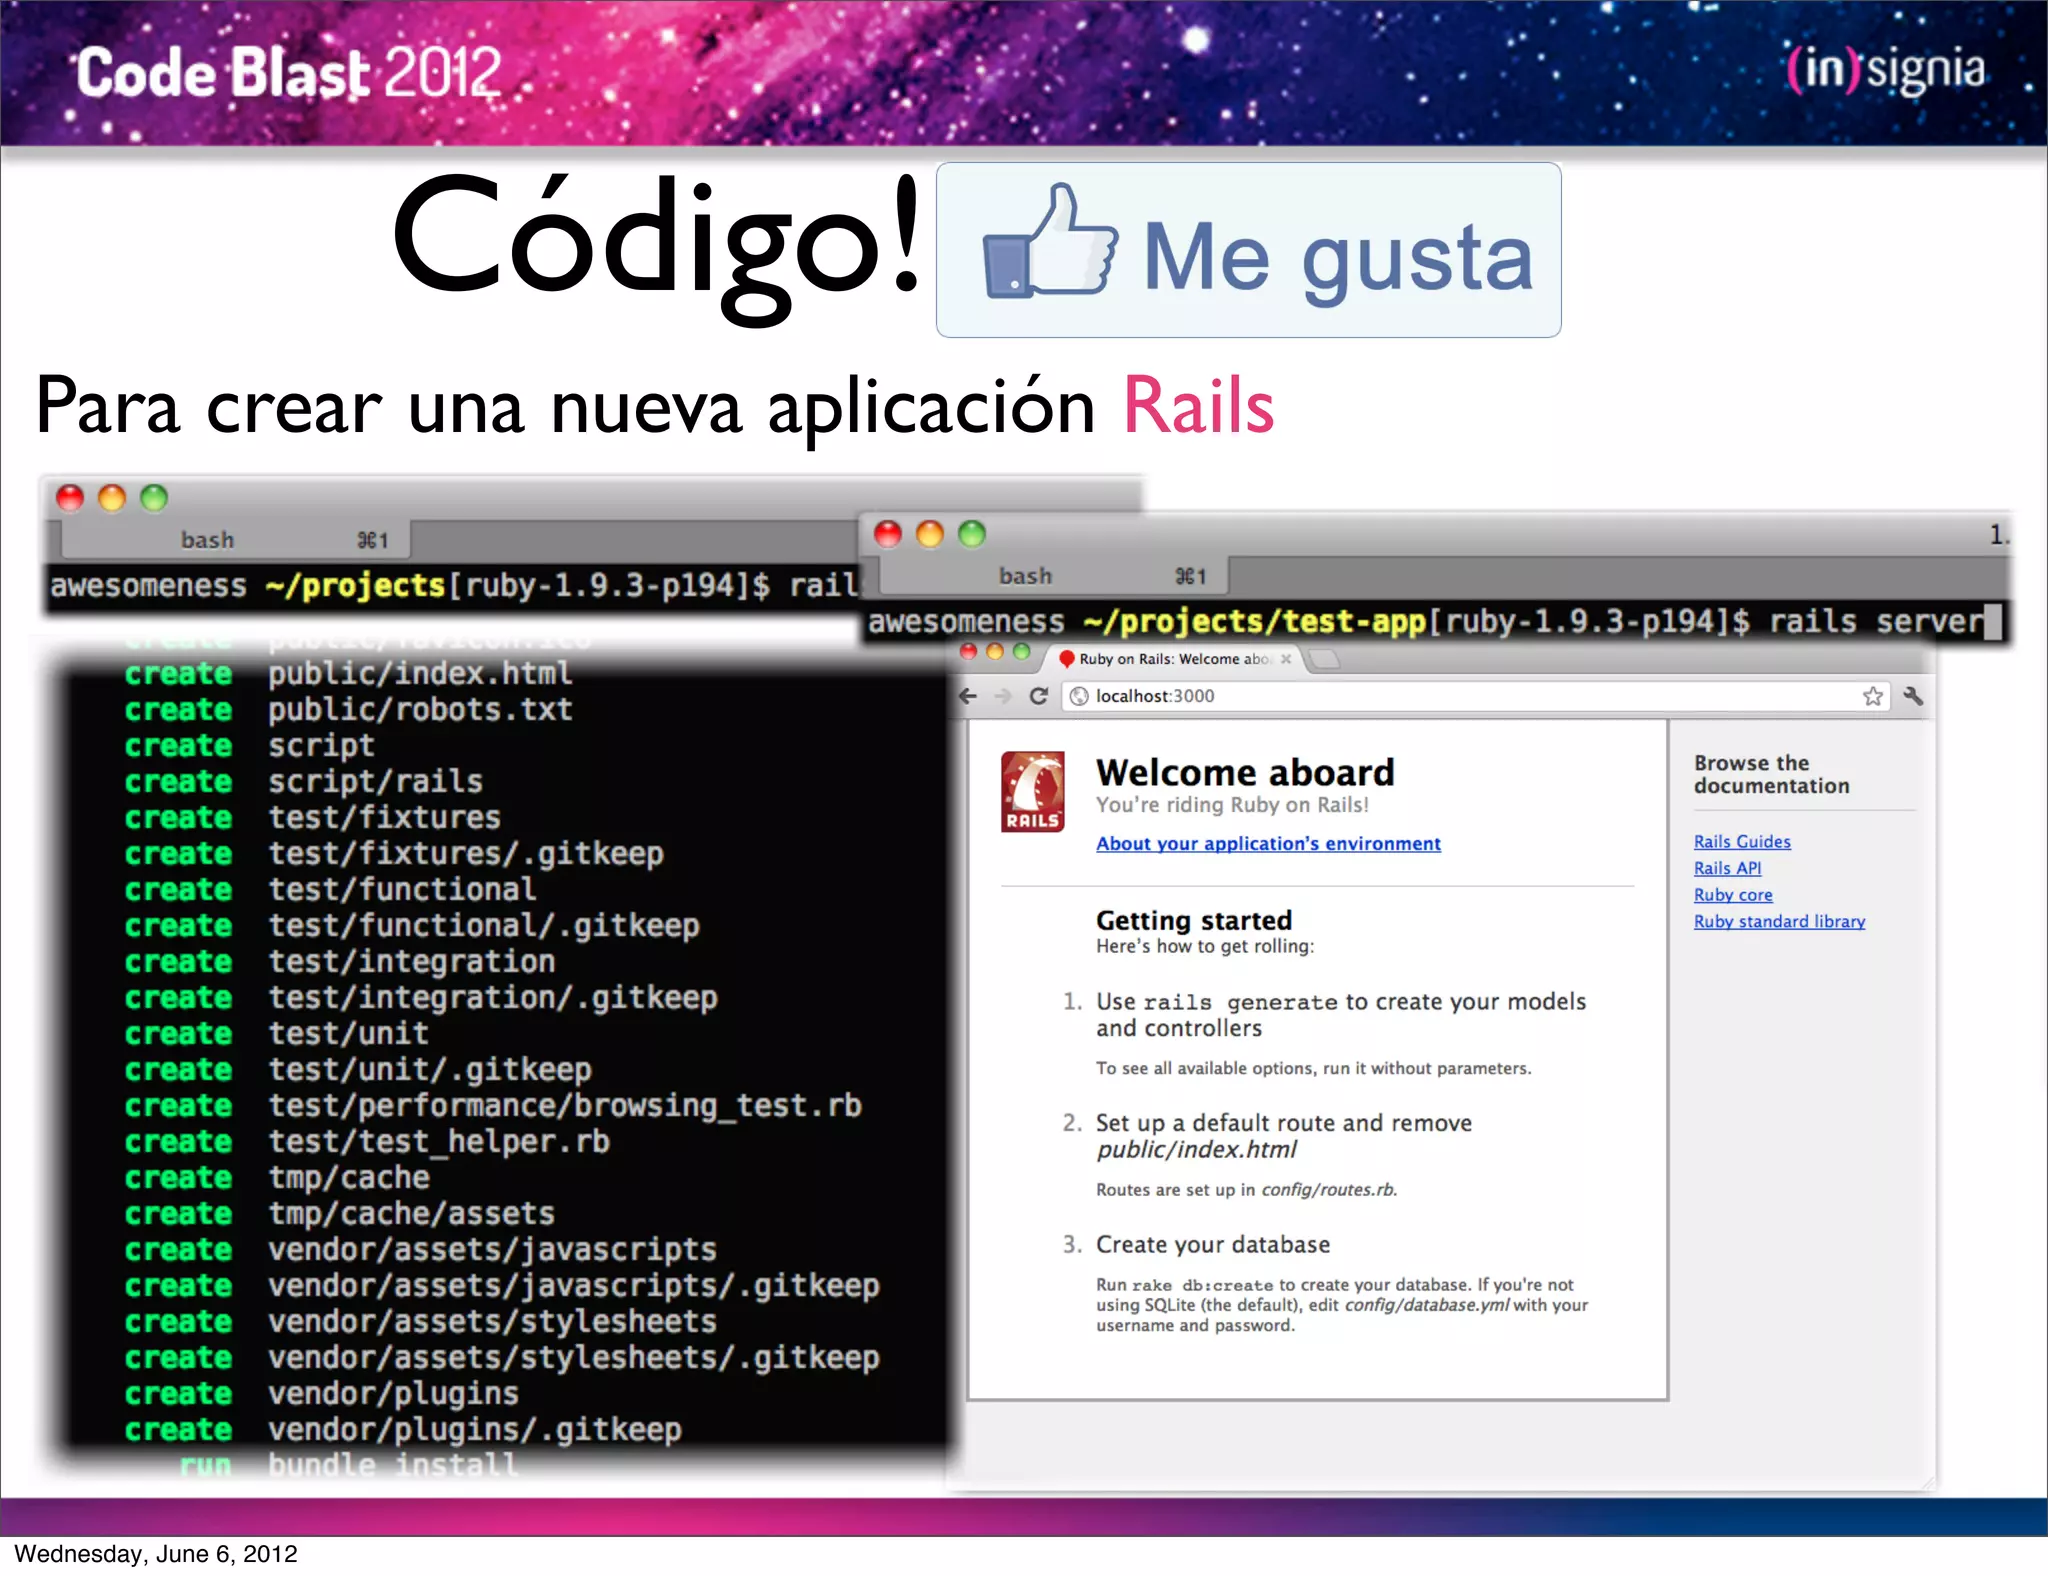Close the rails server terminal window
Image resolution: width=2048 pixels, height=1576 pixels.
pos(888,534)
